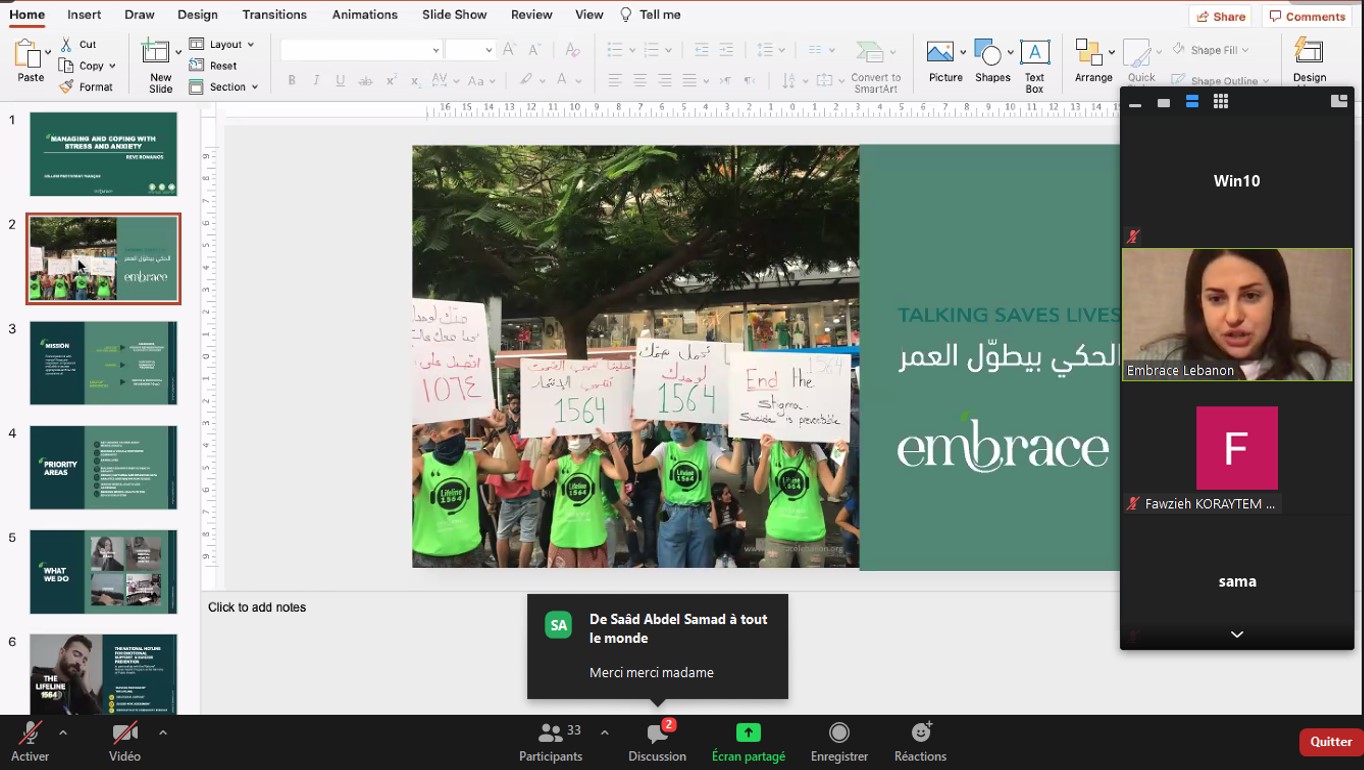Increase the list indent level
This screenshot has height=770, width=1364.
tap(726, 50)
